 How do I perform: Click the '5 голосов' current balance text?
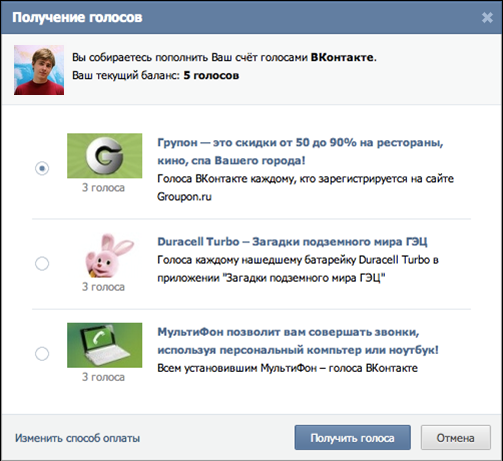tap(211, 75)
